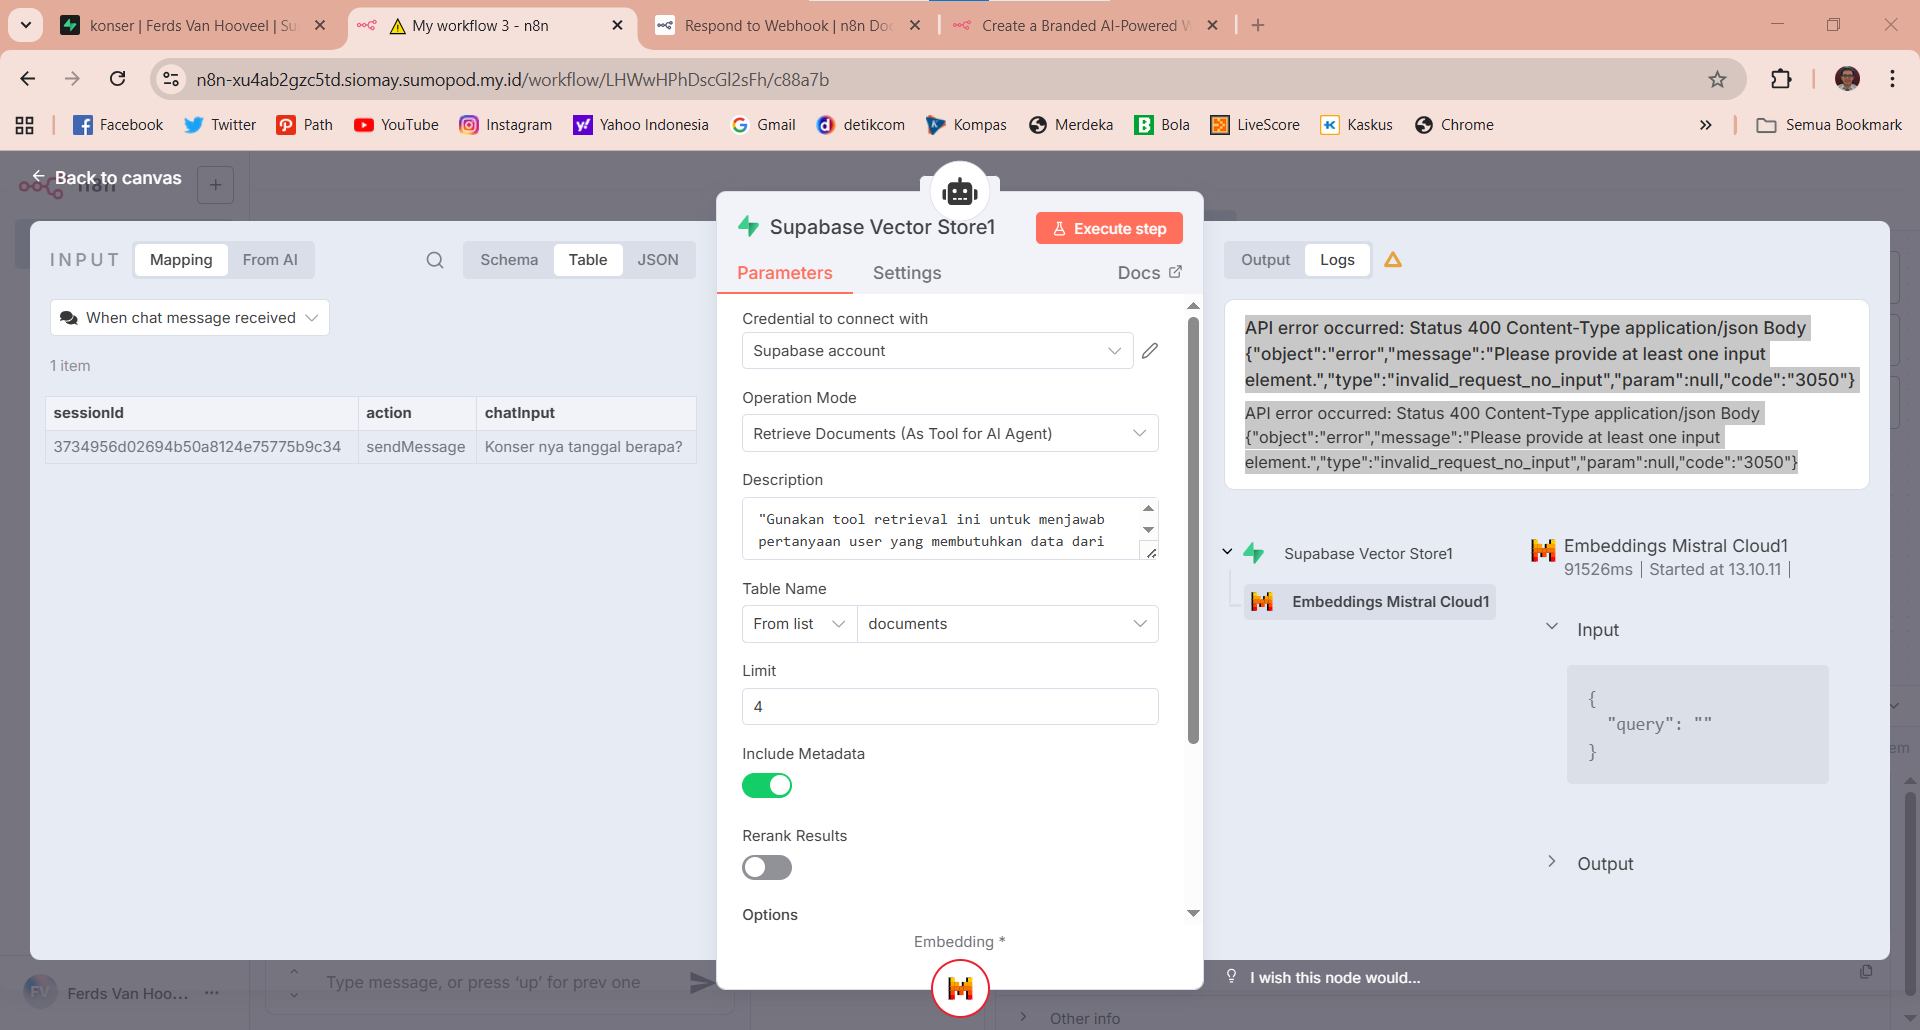Open the Chrome apps grid icon
Viewport: 1920px width, 1030px height.
tap(25, 125)
